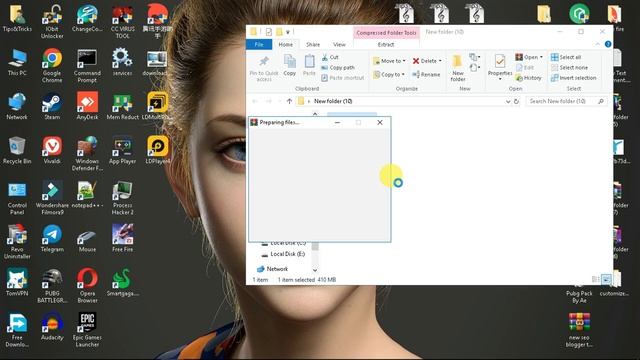
Task: Close the Preparing files dialog
Action: 380,122
